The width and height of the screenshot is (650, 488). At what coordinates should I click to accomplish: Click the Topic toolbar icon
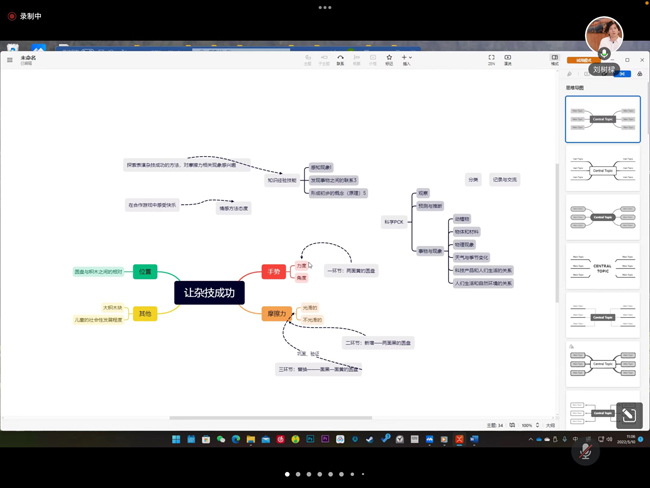308,60
